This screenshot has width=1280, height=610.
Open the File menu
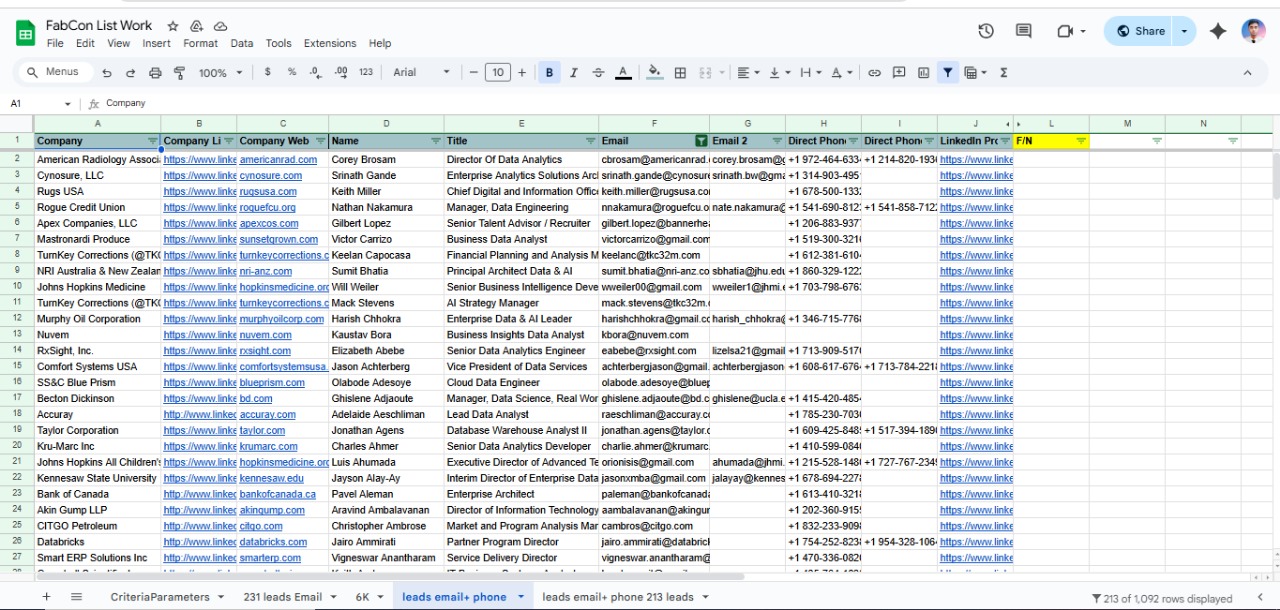[55, 43]
